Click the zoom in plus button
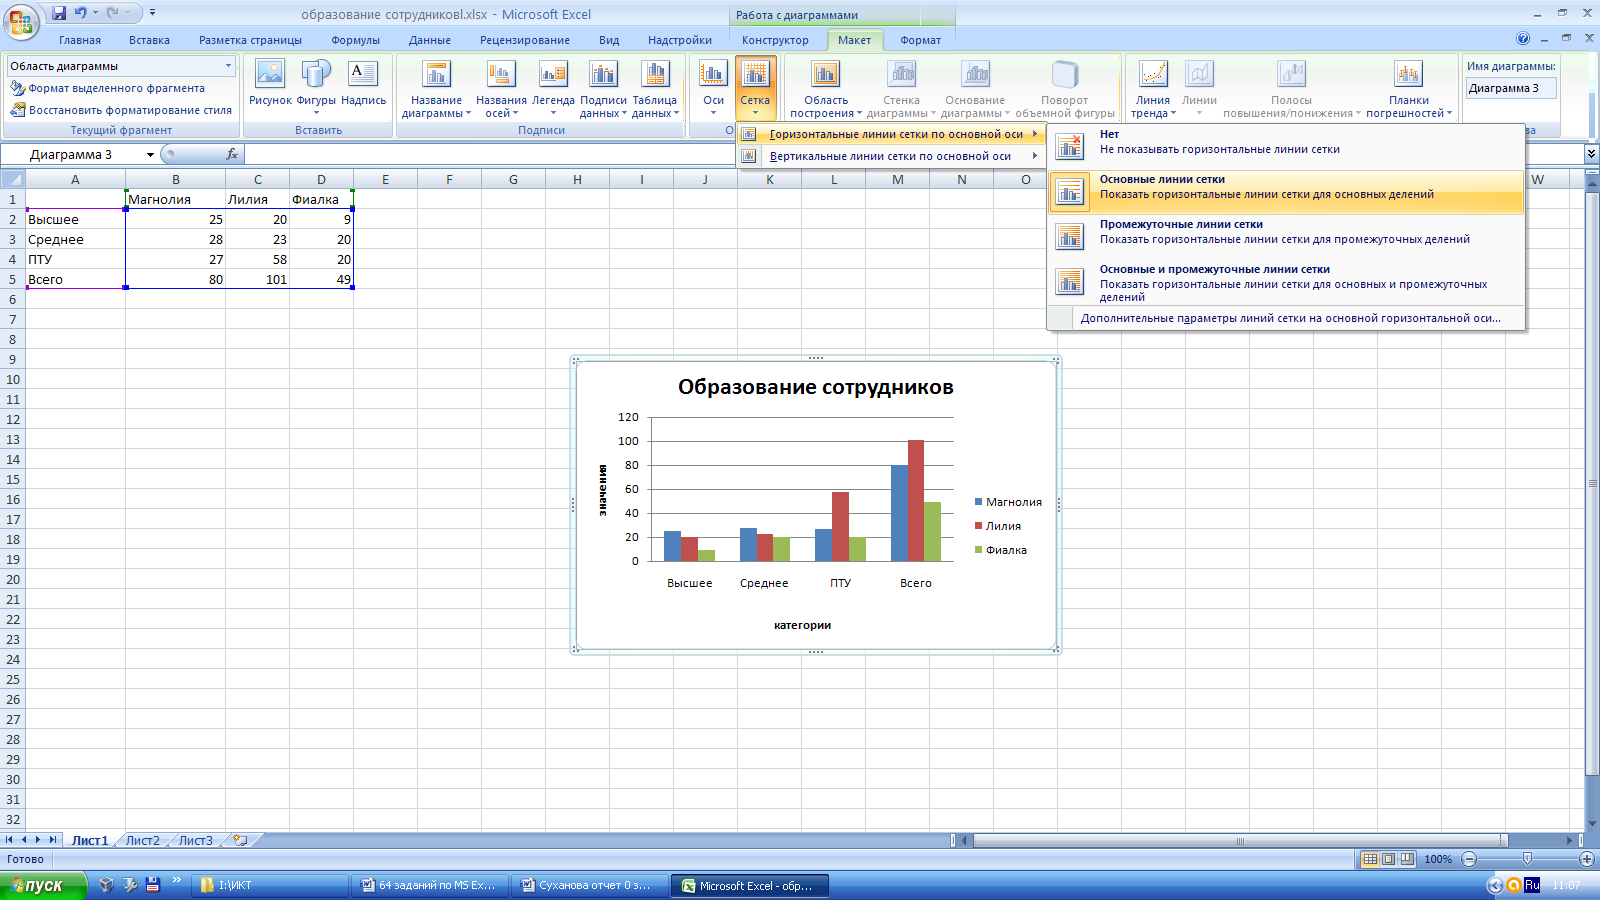Image resolution: width=1600 pixels, height=900 pixels. (x=1587, y=859)
